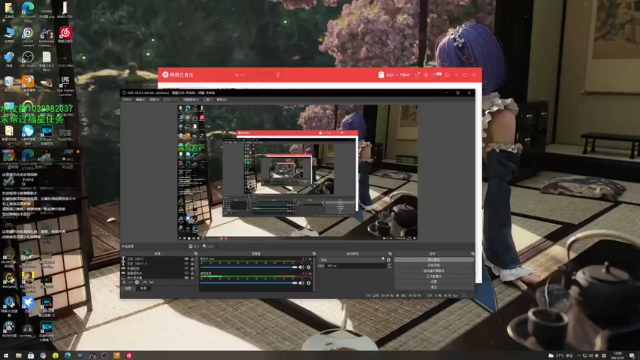Viewport: 640px width, 360px height.
Task: Move selected source down with arrow icon
Action: click(x=151, y=282)
